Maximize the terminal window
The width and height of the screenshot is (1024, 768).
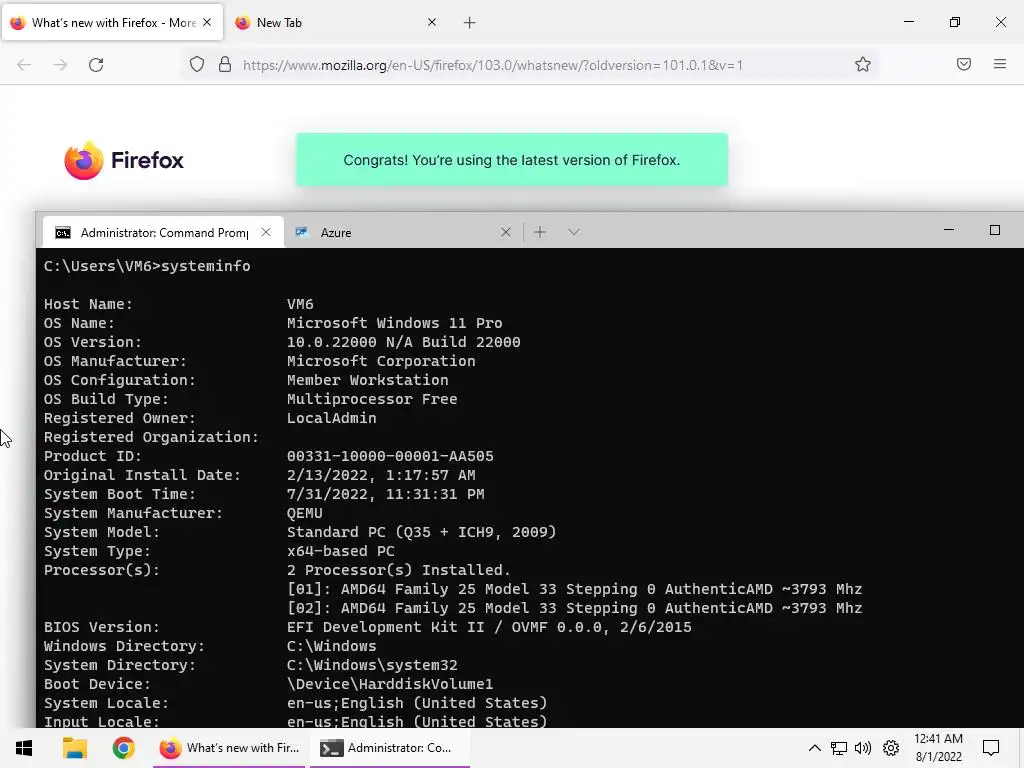(995, 230)
